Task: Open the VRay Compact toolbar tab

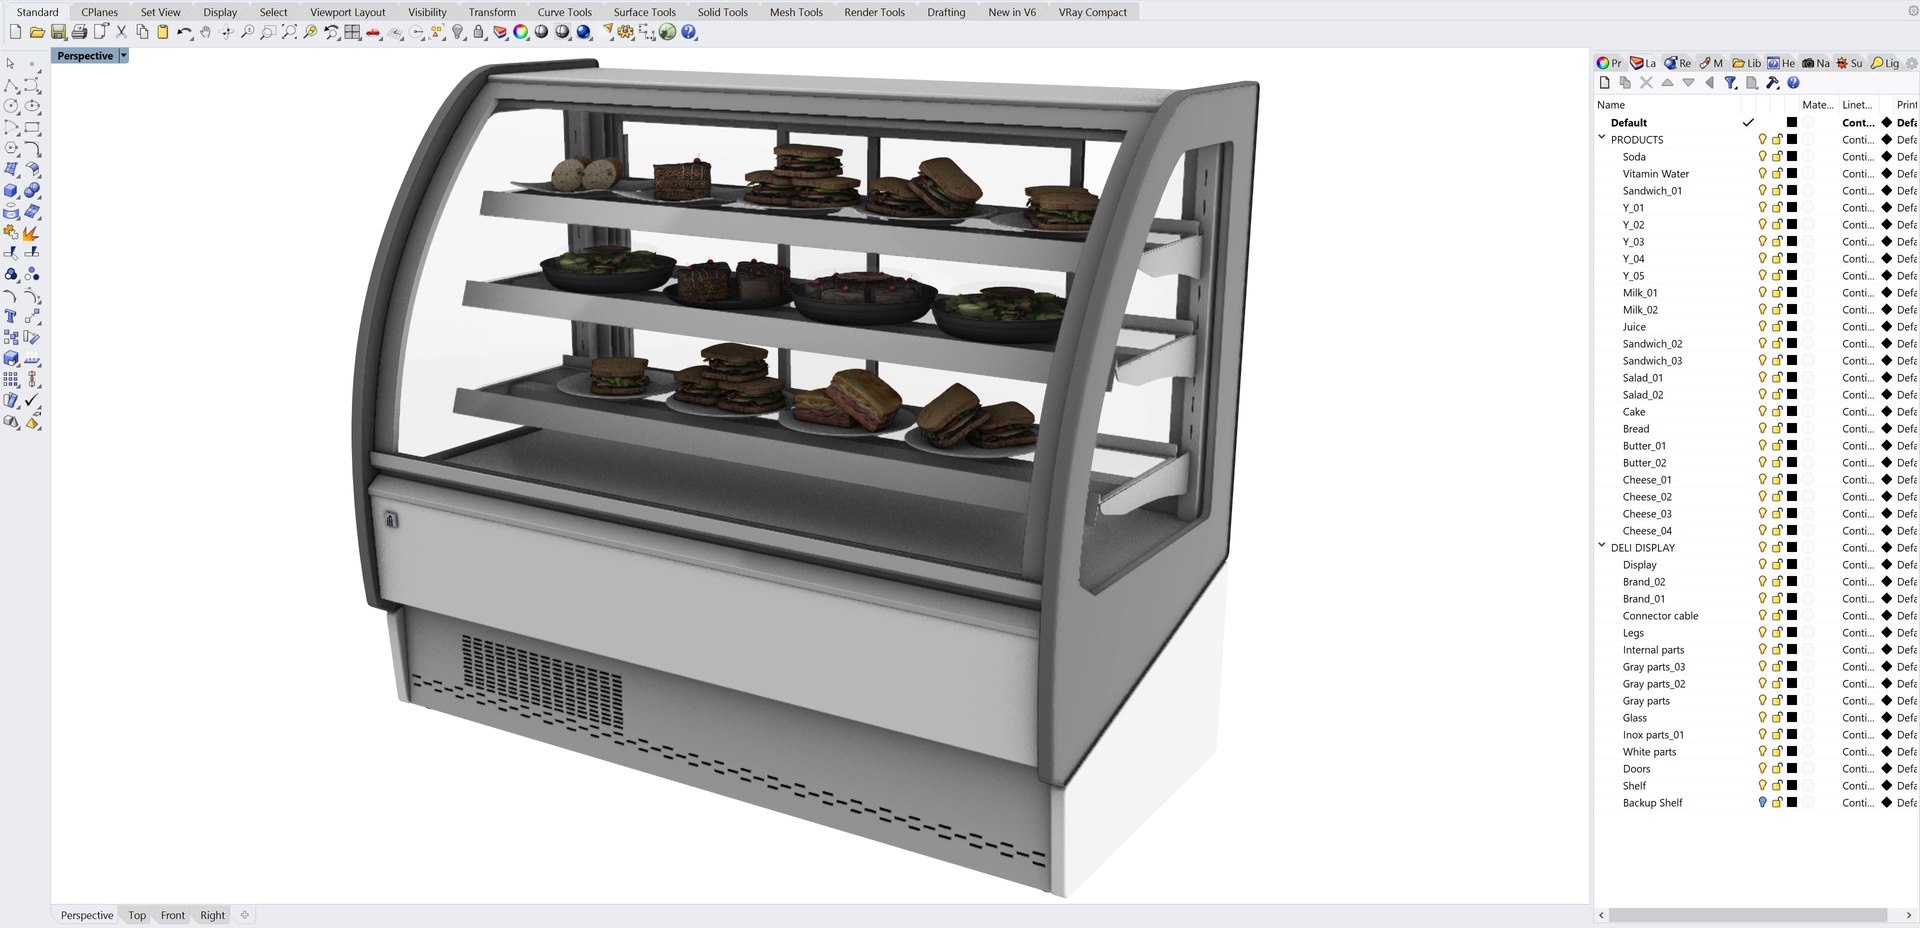Action: pos(1092,12)
